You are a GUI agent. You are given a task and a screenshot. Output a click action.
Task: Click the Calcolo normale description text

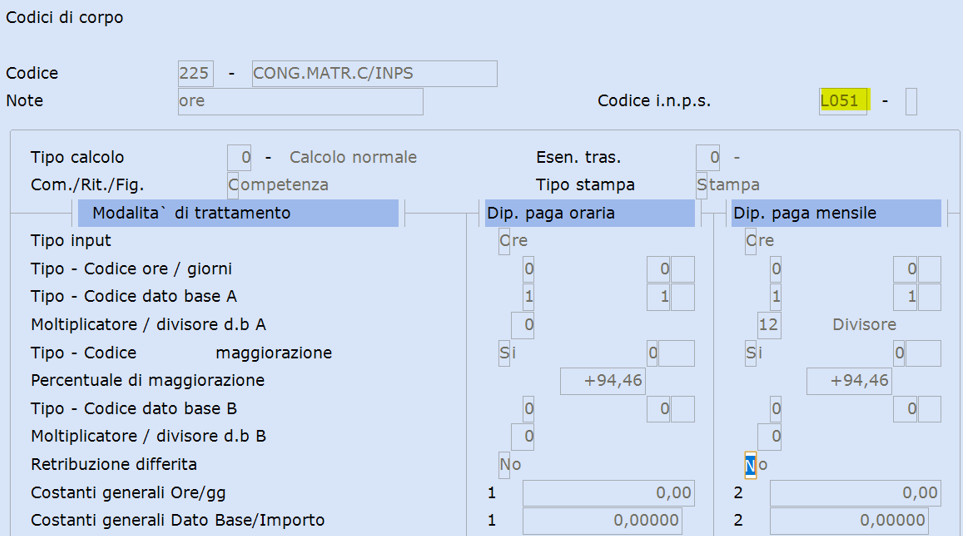point(353,158)
